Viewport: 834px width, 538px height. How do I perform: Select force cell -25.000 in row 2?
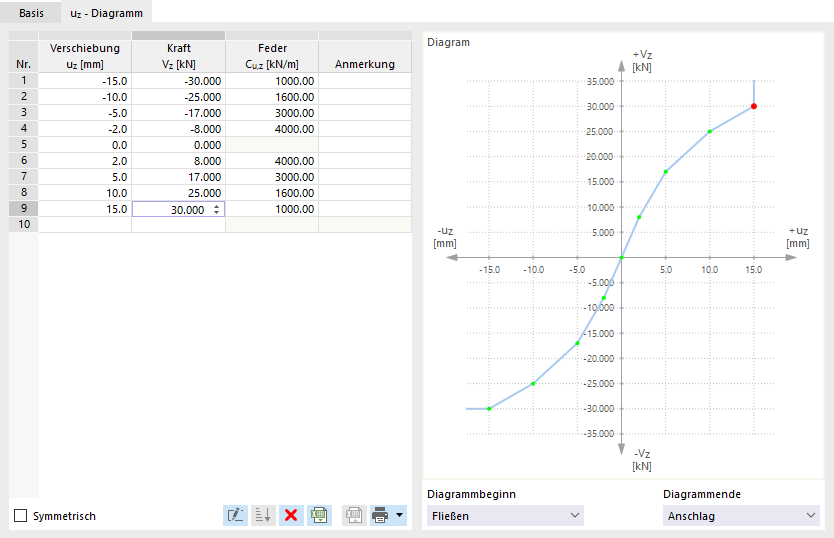pos(179,97)
